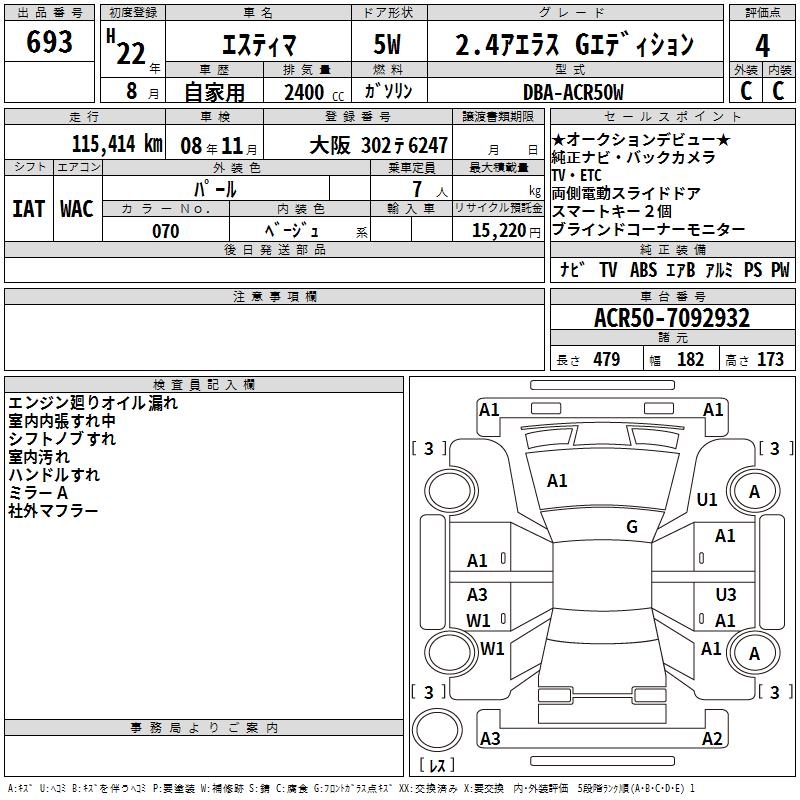This screenshot has height=800, width=800.
Task: Select TV・ETC sales point line
Action: tap(577, 175)
